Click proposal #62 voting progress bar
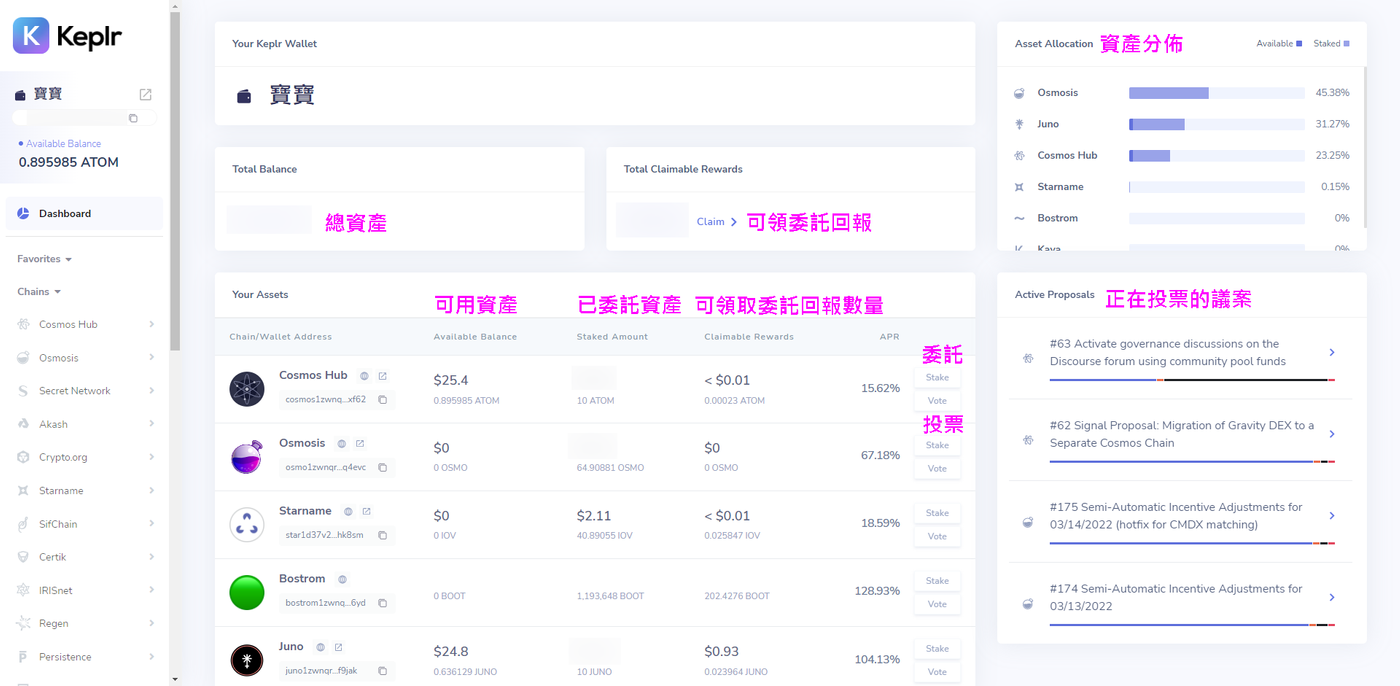Screen dimensions: 1400x686 click(x=1192, y=461)
